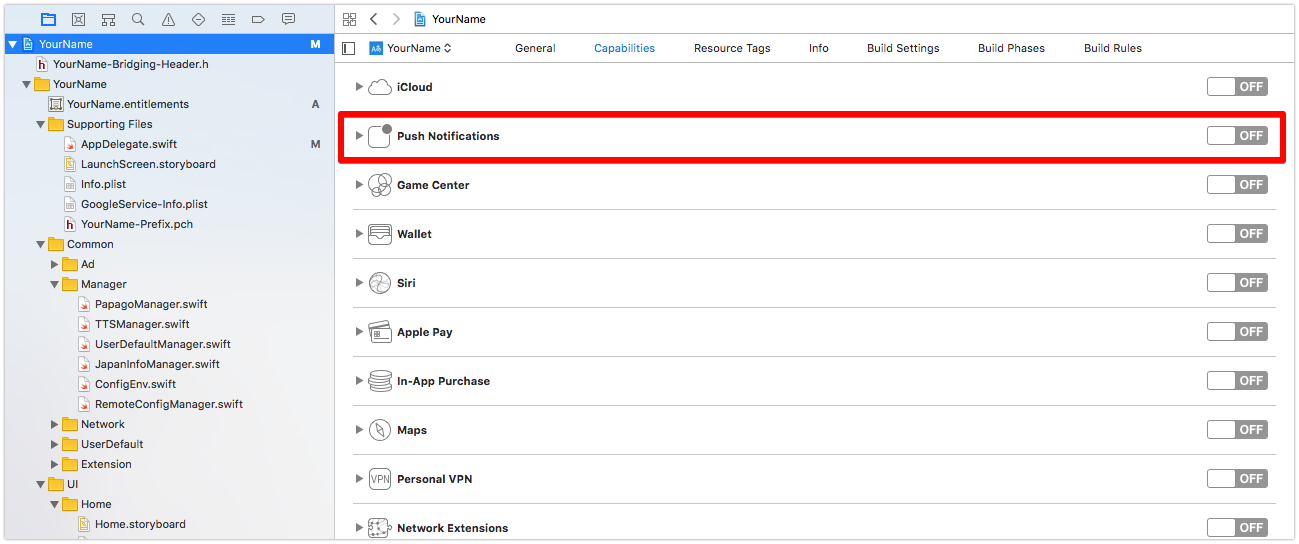Open the Issue navigator warning icon

[168, 19]
